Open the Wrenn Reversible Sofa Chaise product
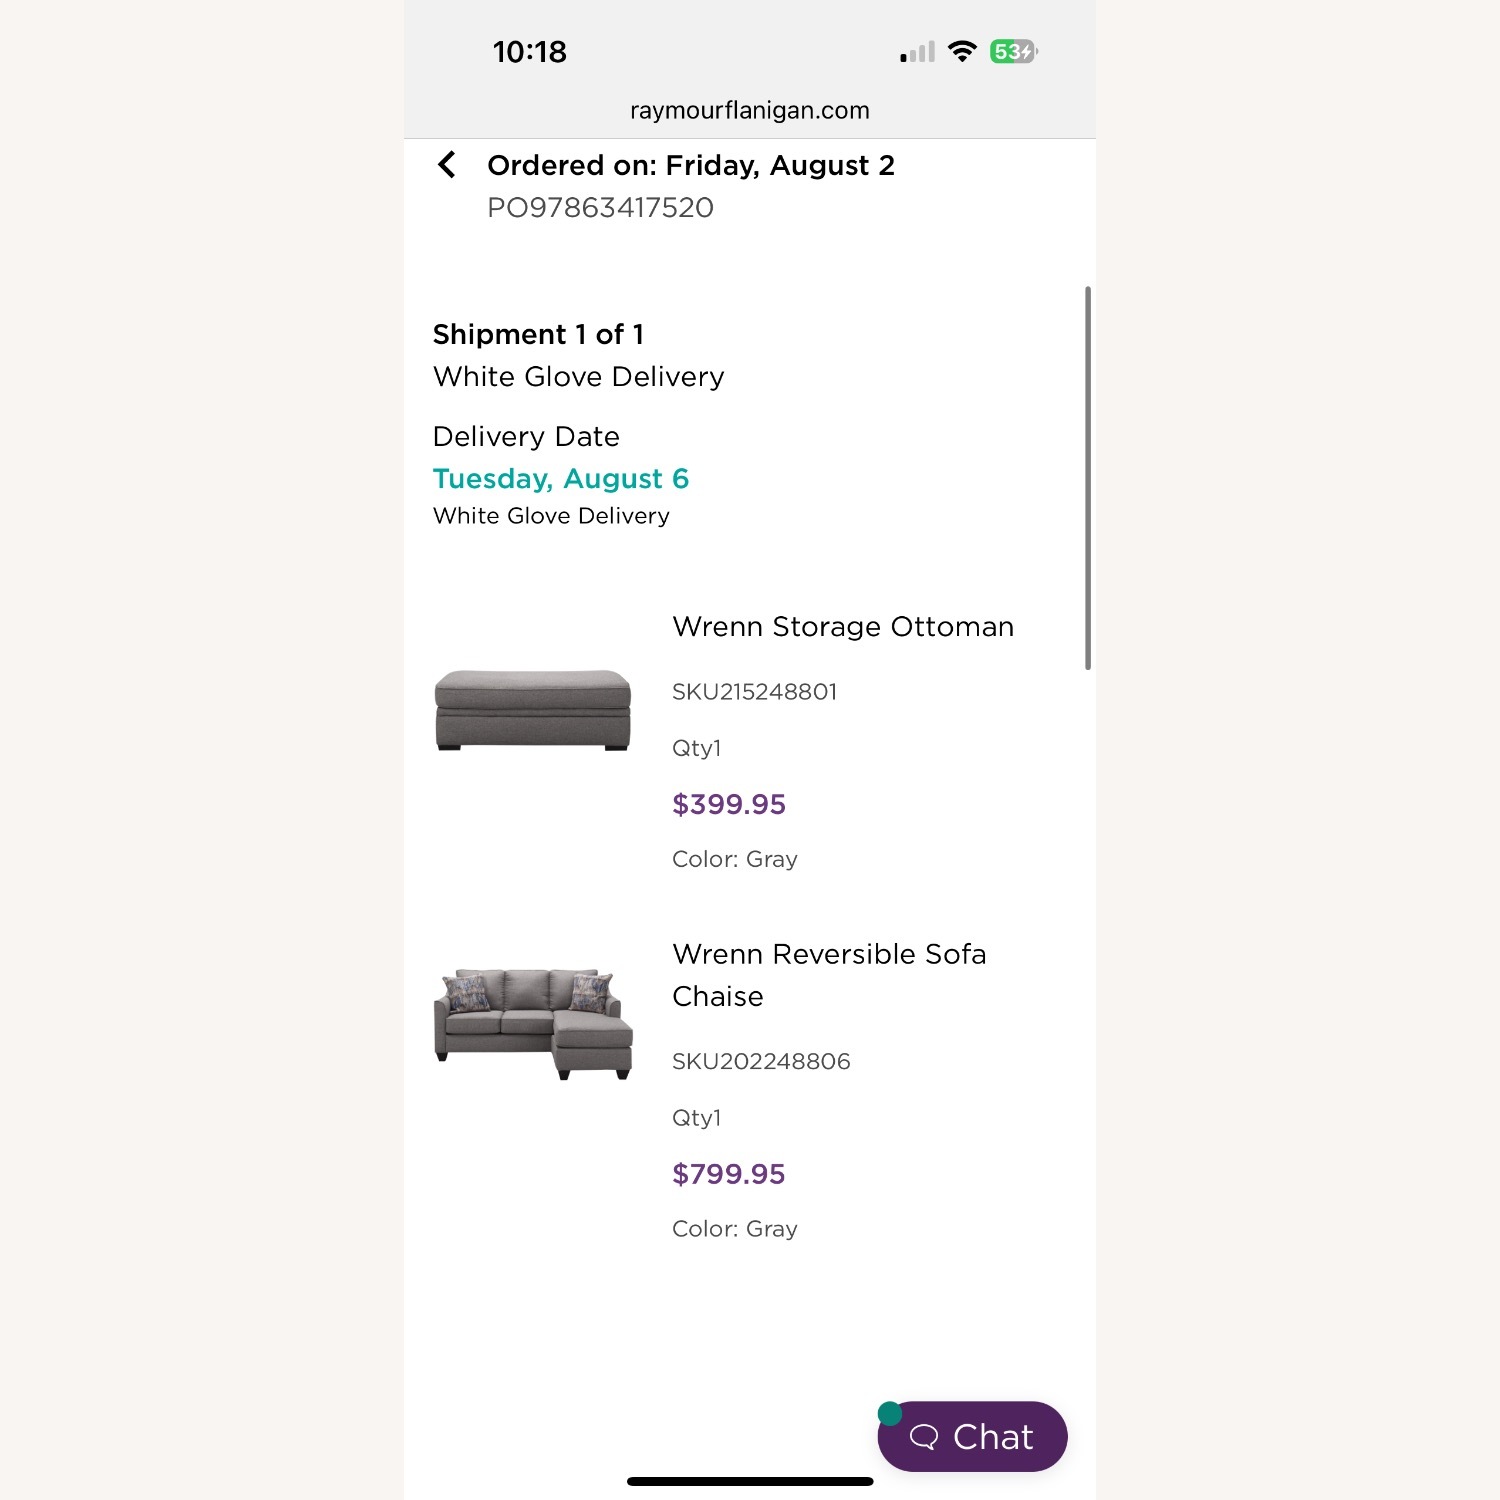This screenshot has width=1500, height=1500. click(x=829, y=975)
